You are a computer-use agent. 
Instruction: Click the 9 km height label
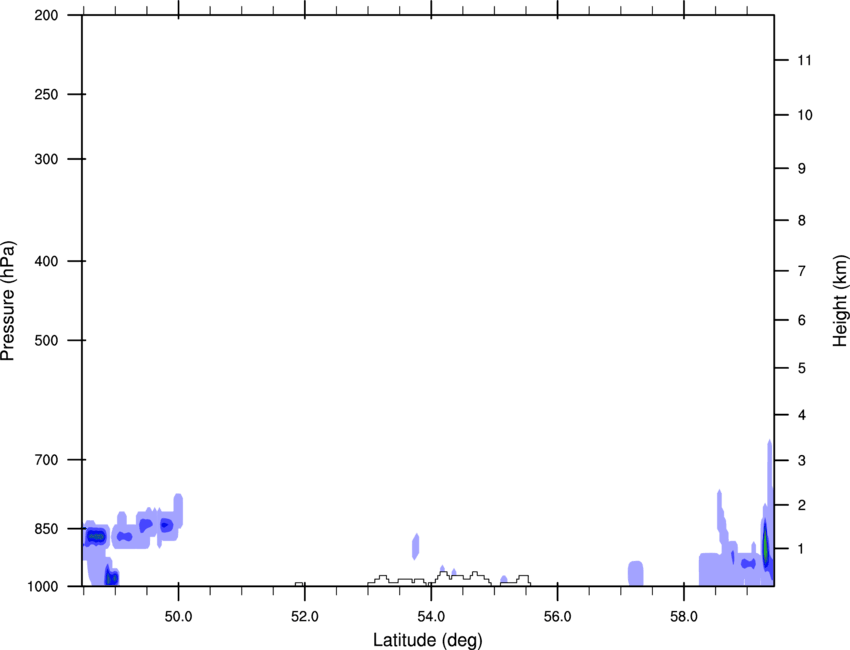[801, 168]
